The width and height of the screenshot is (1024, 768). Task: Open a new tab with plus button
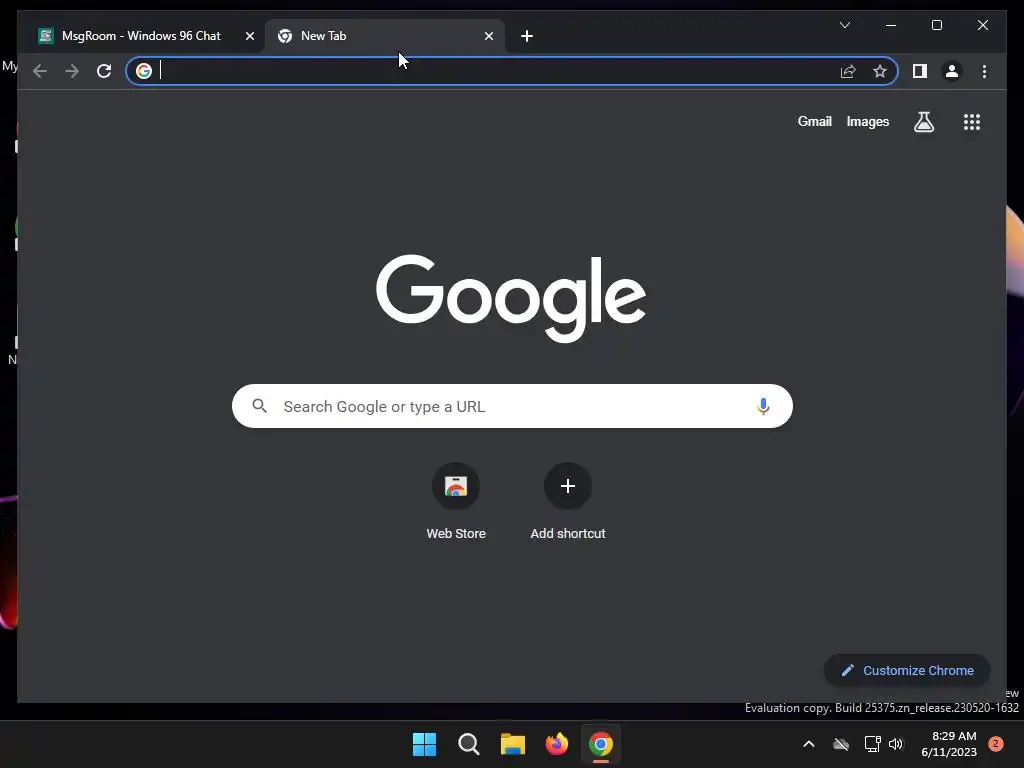(527, 36)
